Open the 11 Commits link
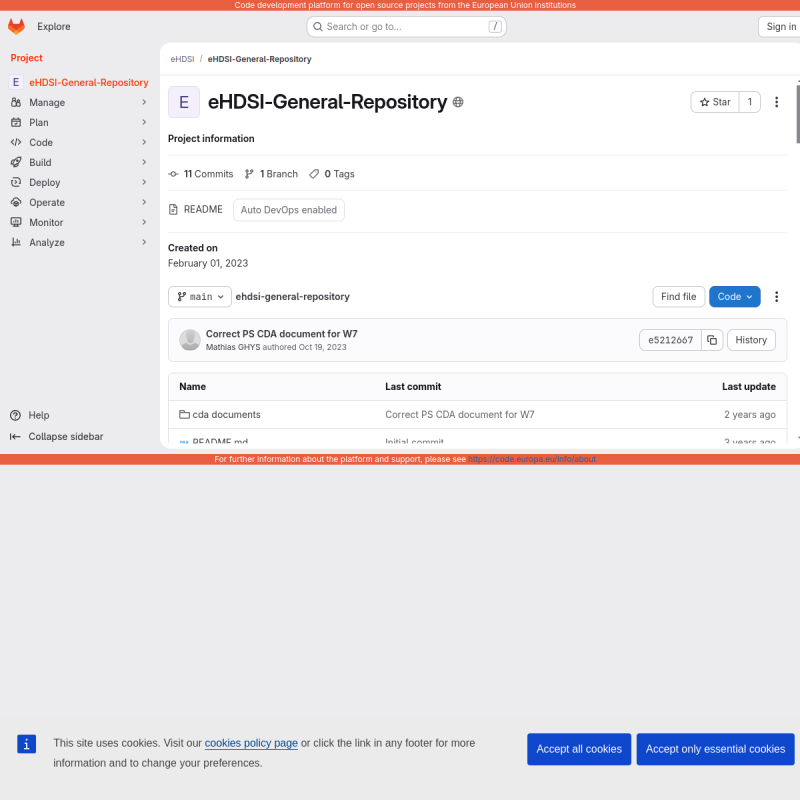 [201, 174]
